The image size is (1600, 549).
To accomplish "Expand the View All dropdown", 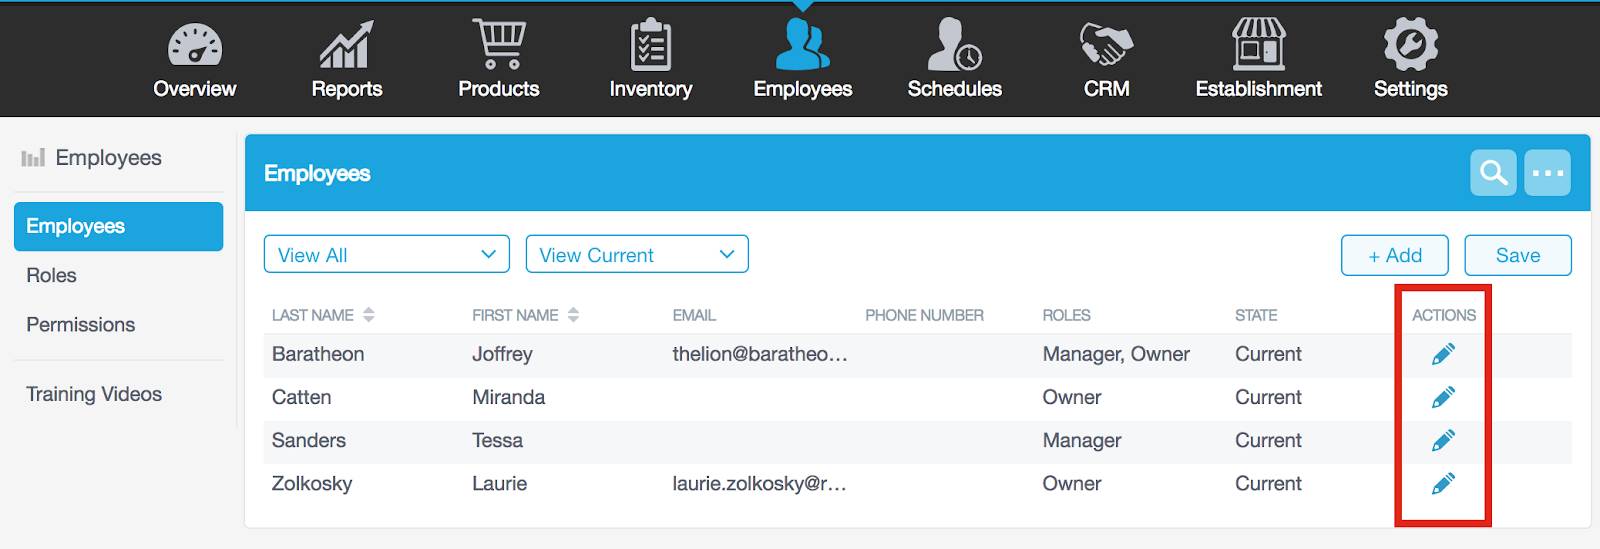I will click(x=387, y=254).
